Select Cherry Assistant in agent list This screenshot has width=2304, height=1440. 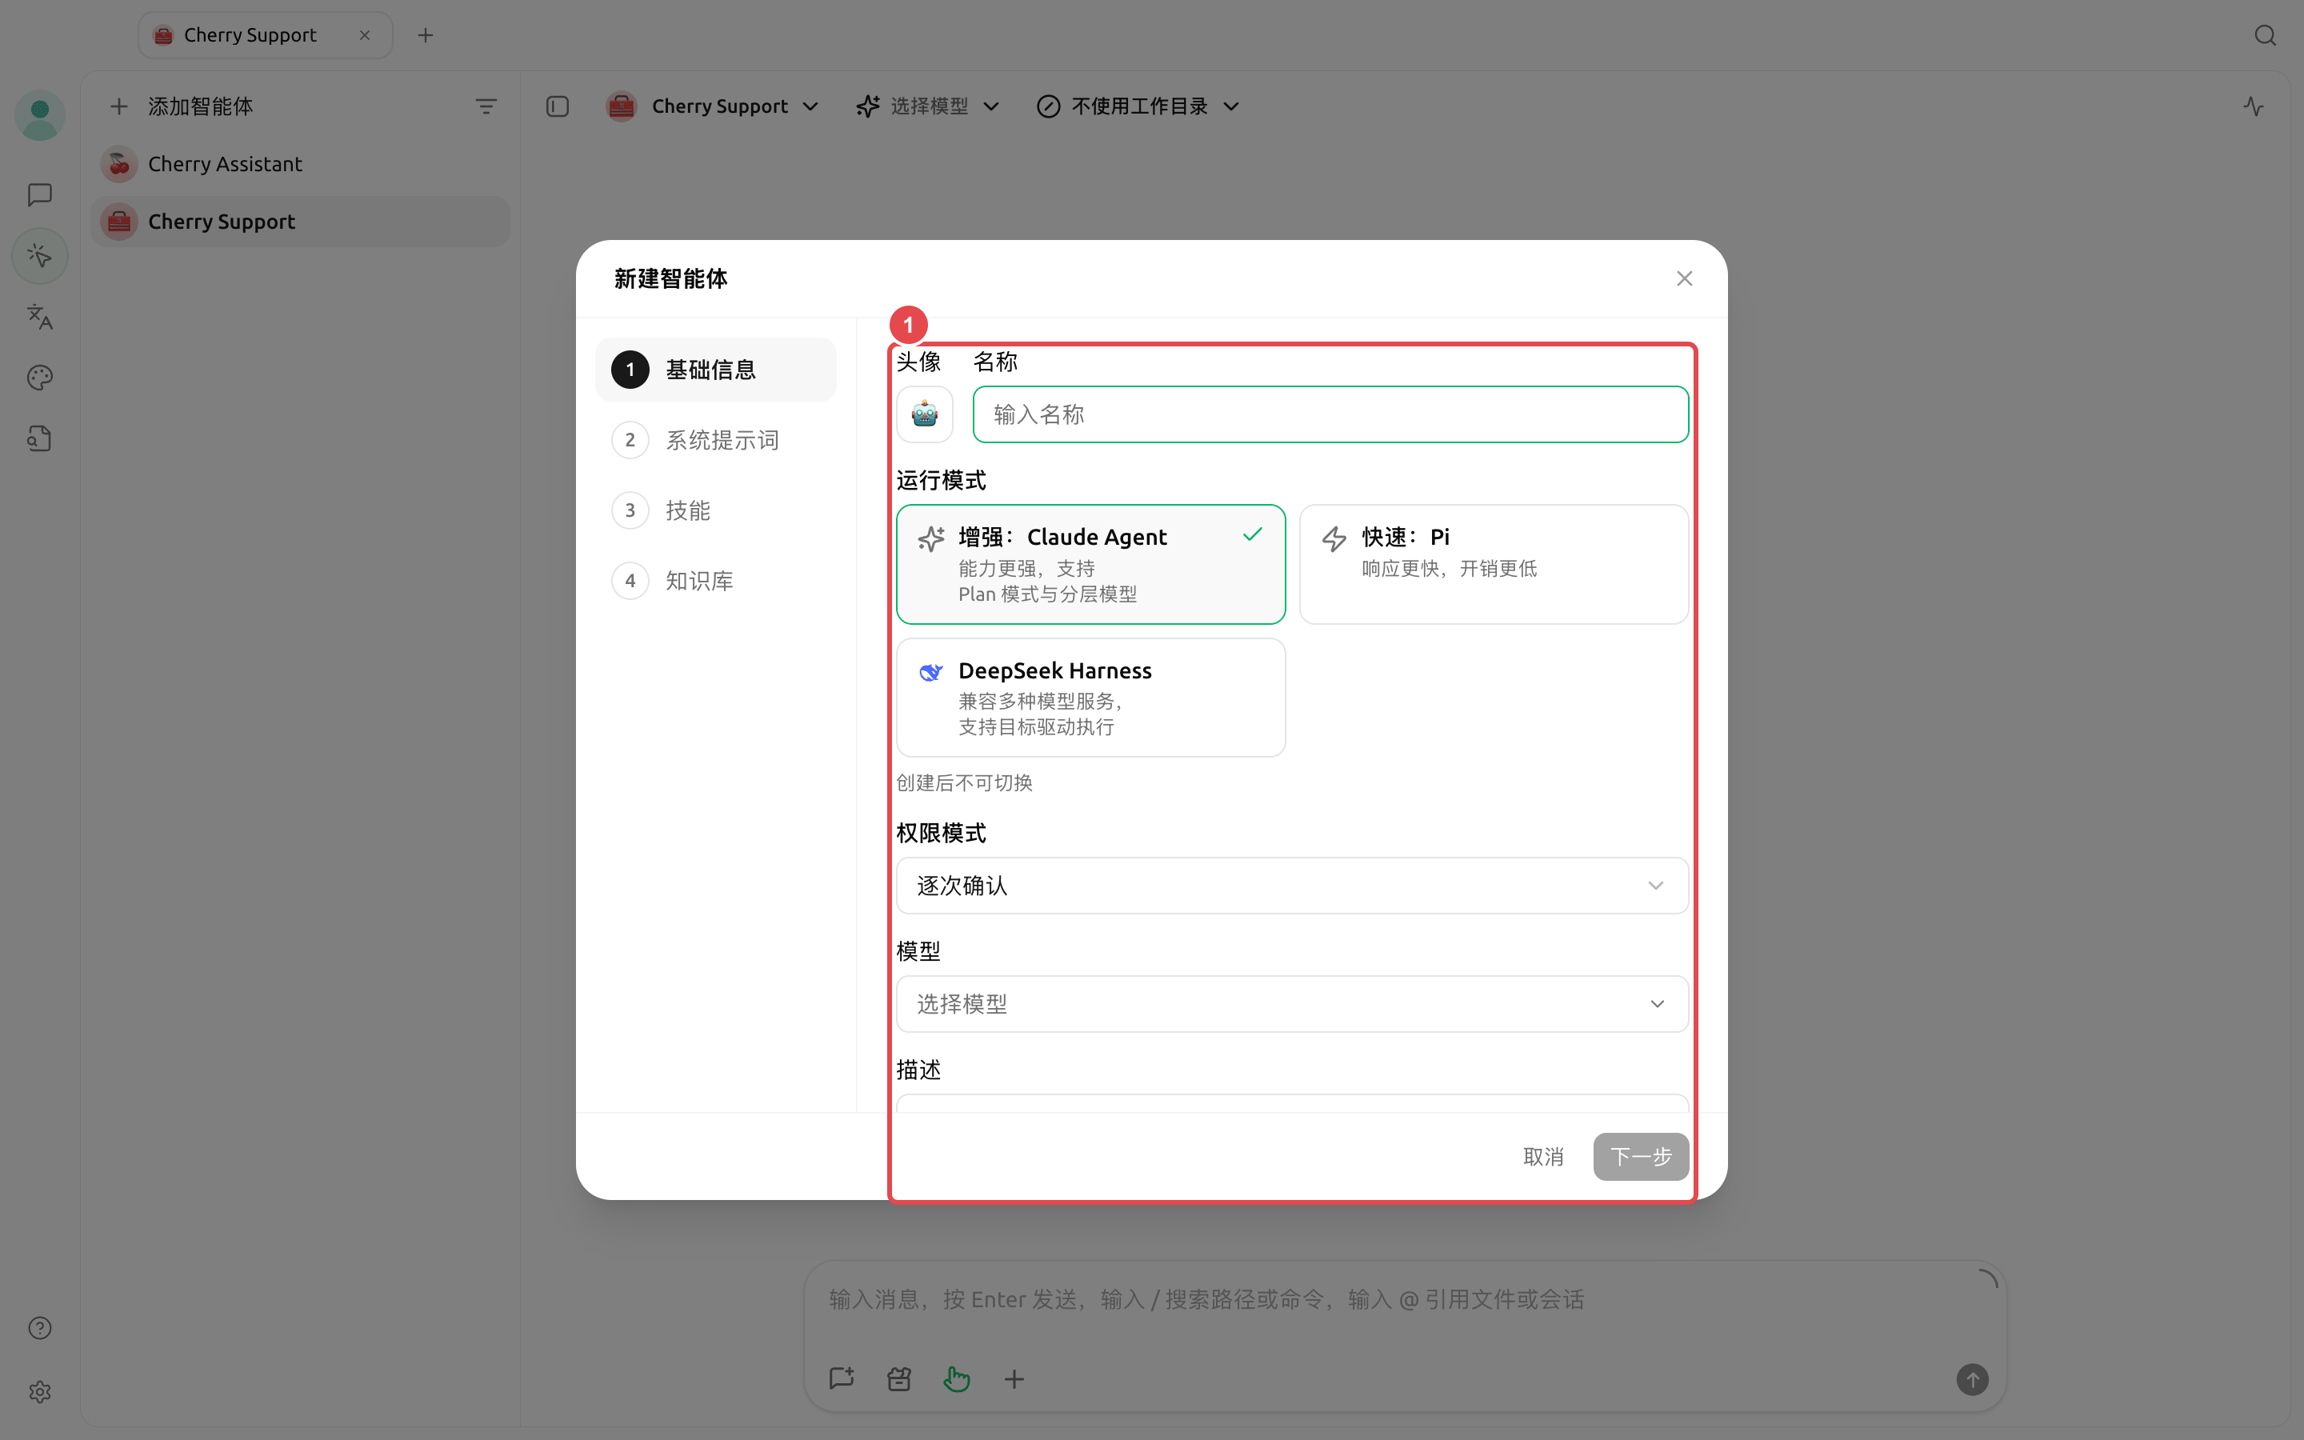[300, 164]
